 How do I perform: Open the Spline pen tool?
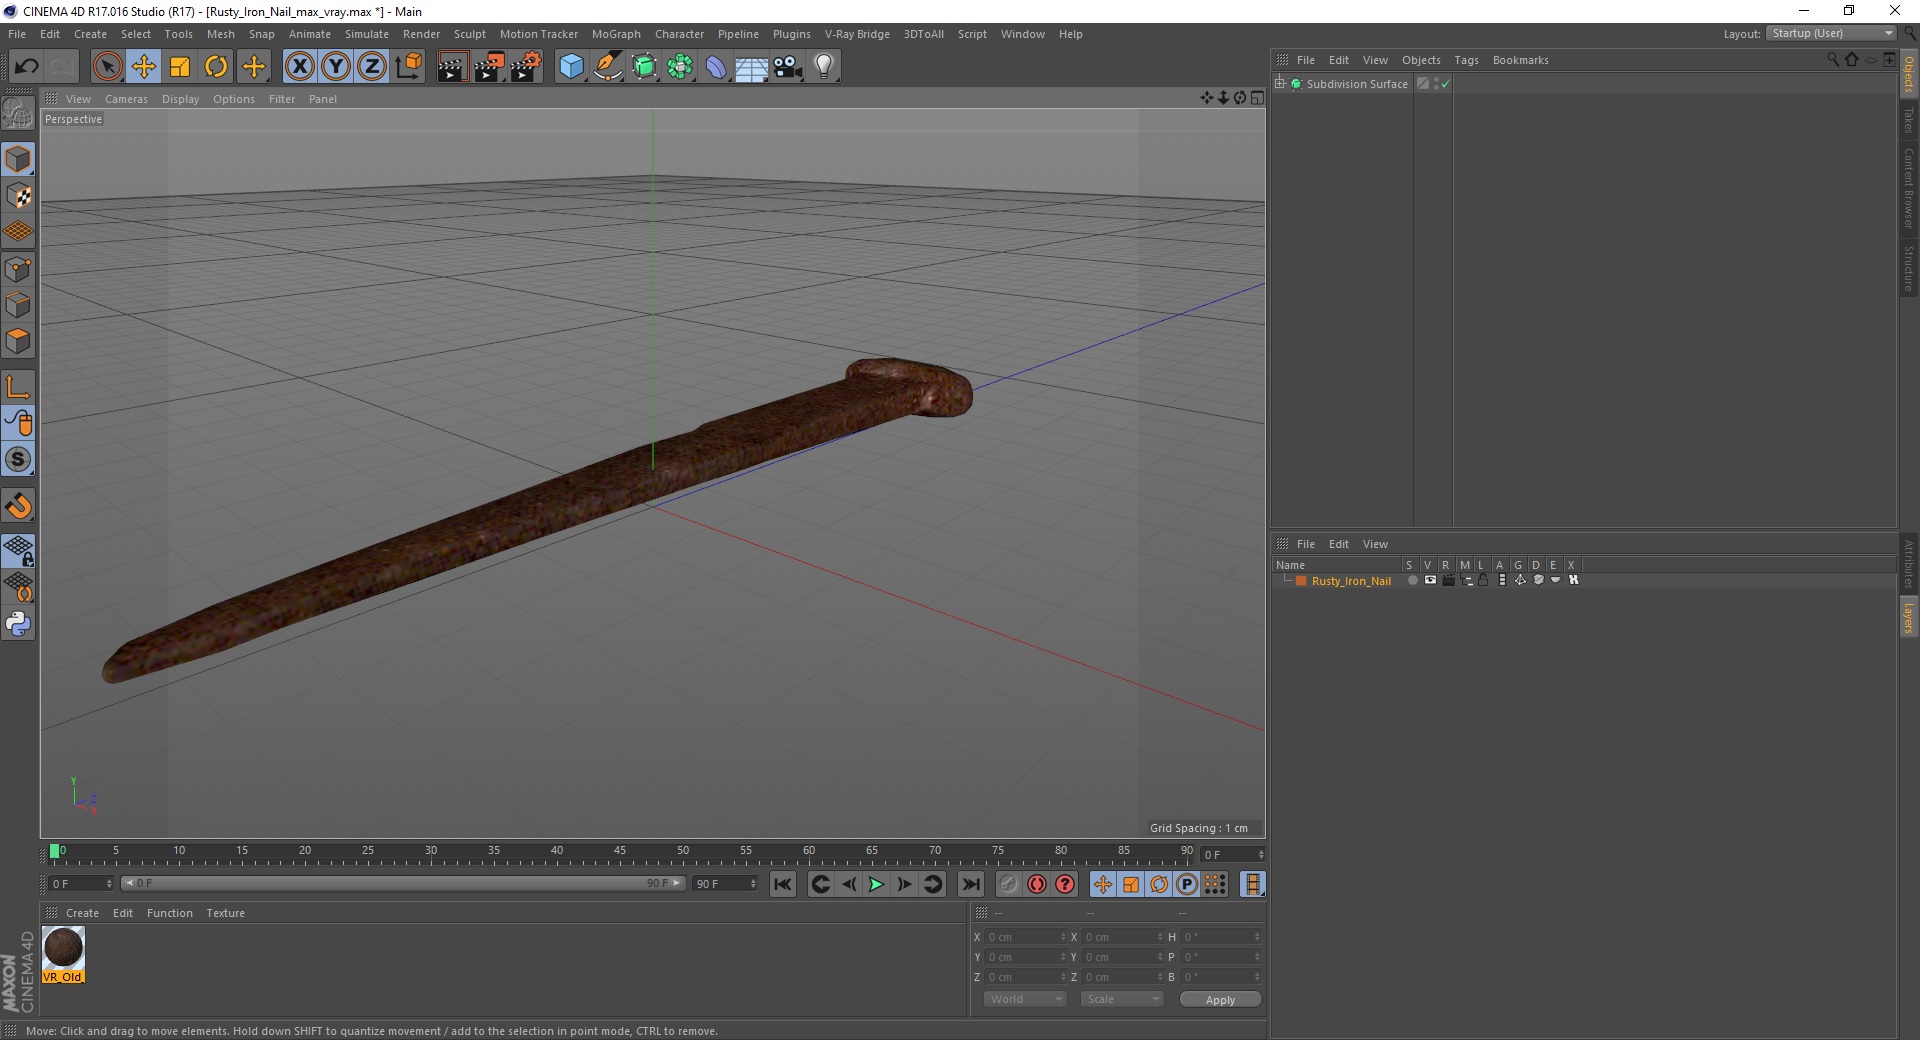pos(608,67)
